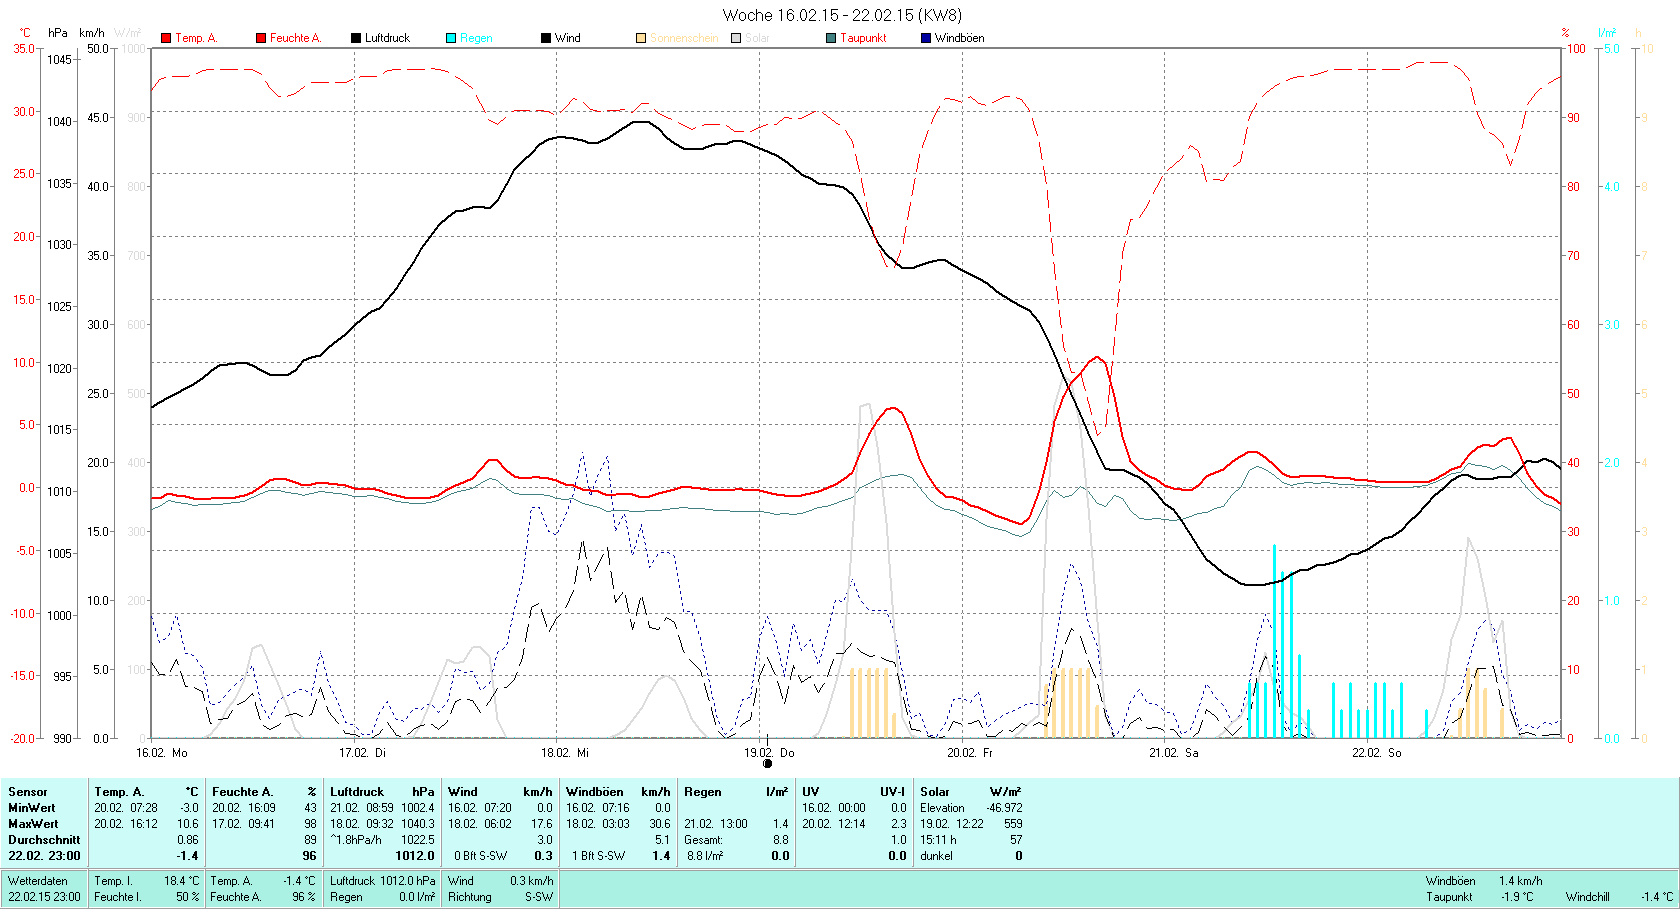Click the blue Windböen legend swatch
Image resolution: width=1680 pixels, height=909 pixels.
click(926, 38)
